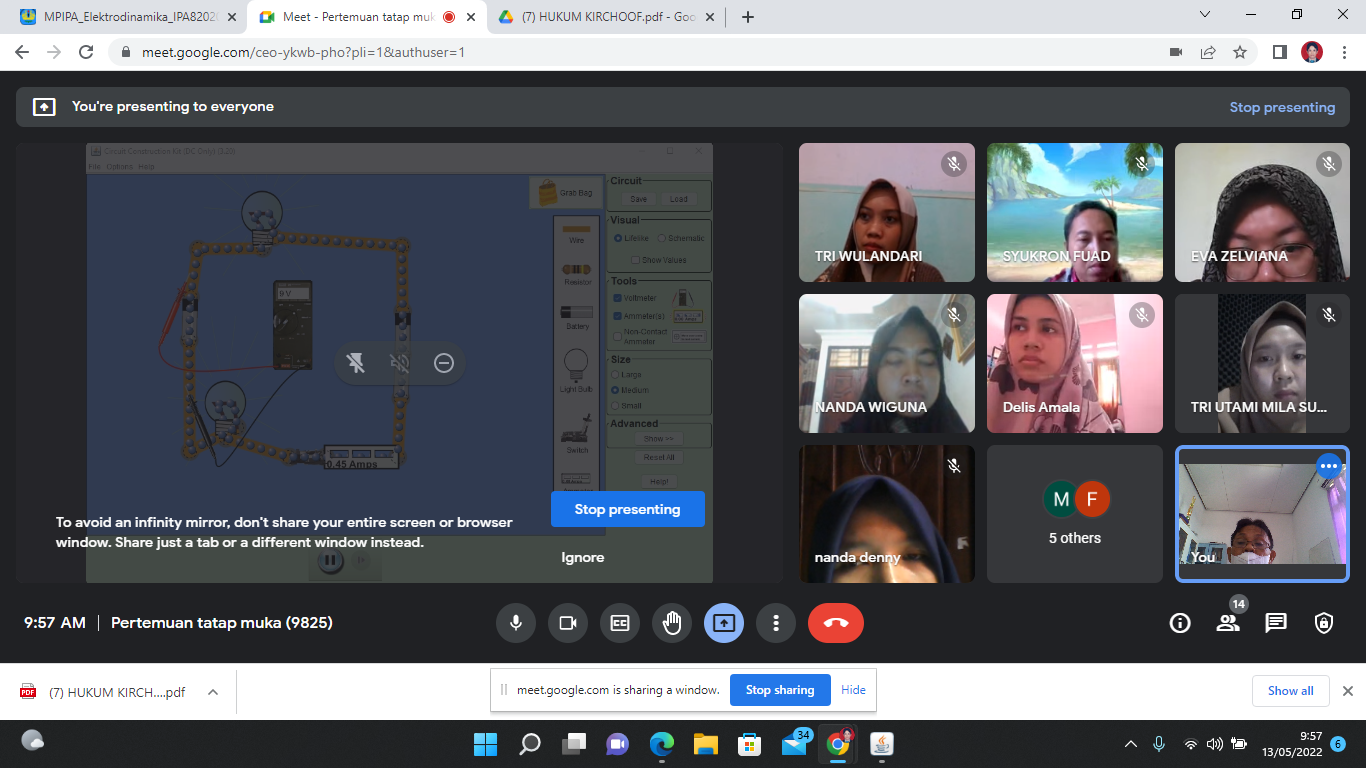Leave call with red hang-up button

tap(836, 623)
